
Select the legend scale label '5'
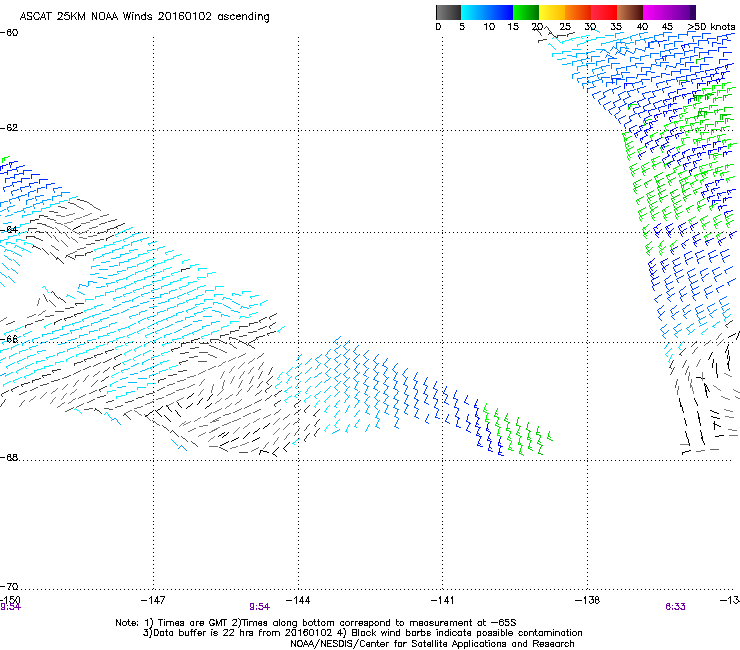click(x=462, y=26)
